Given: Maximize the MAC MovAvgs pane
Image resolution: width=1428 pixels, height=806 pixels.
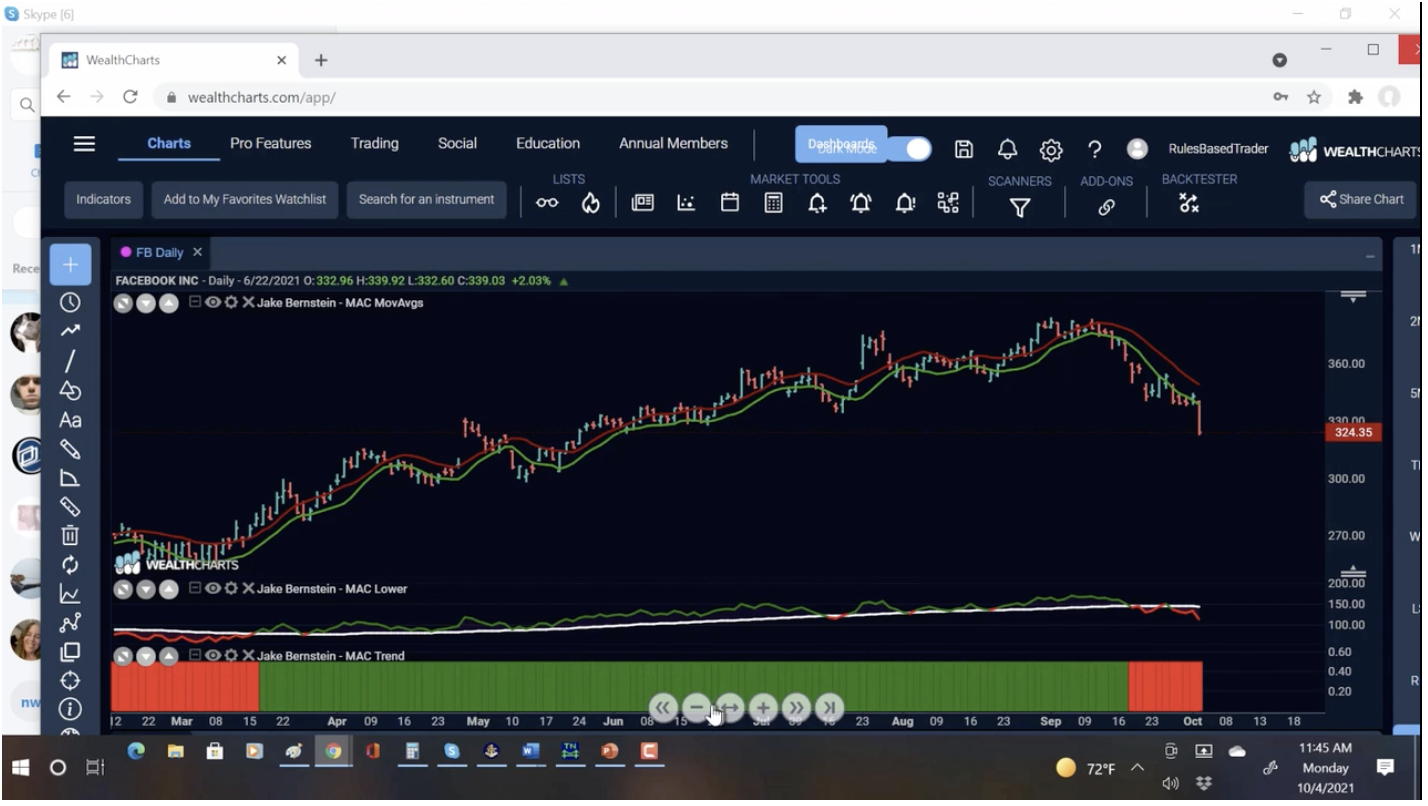Looking at the screenshot, I should tap(123, 303).
